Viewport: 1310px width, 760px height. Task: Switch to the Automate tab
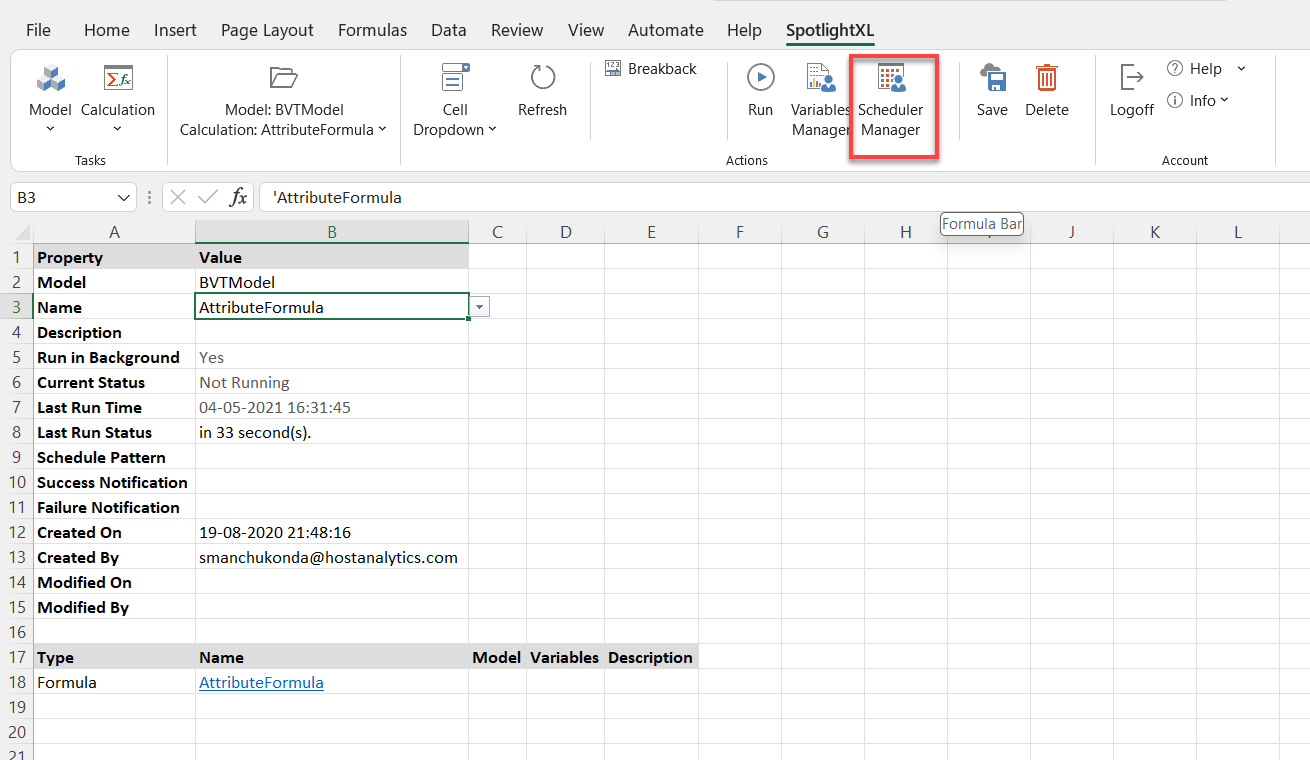[x=666, y=30]
